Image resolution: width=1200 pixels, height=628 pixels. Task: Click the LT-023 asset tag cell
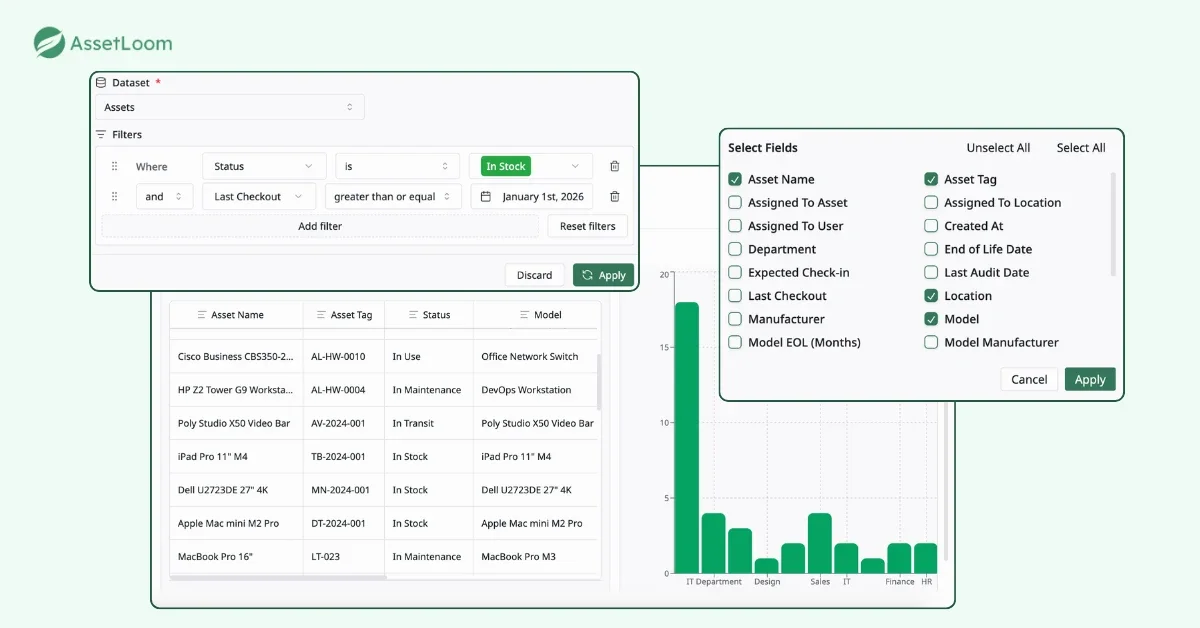(343, 557)
